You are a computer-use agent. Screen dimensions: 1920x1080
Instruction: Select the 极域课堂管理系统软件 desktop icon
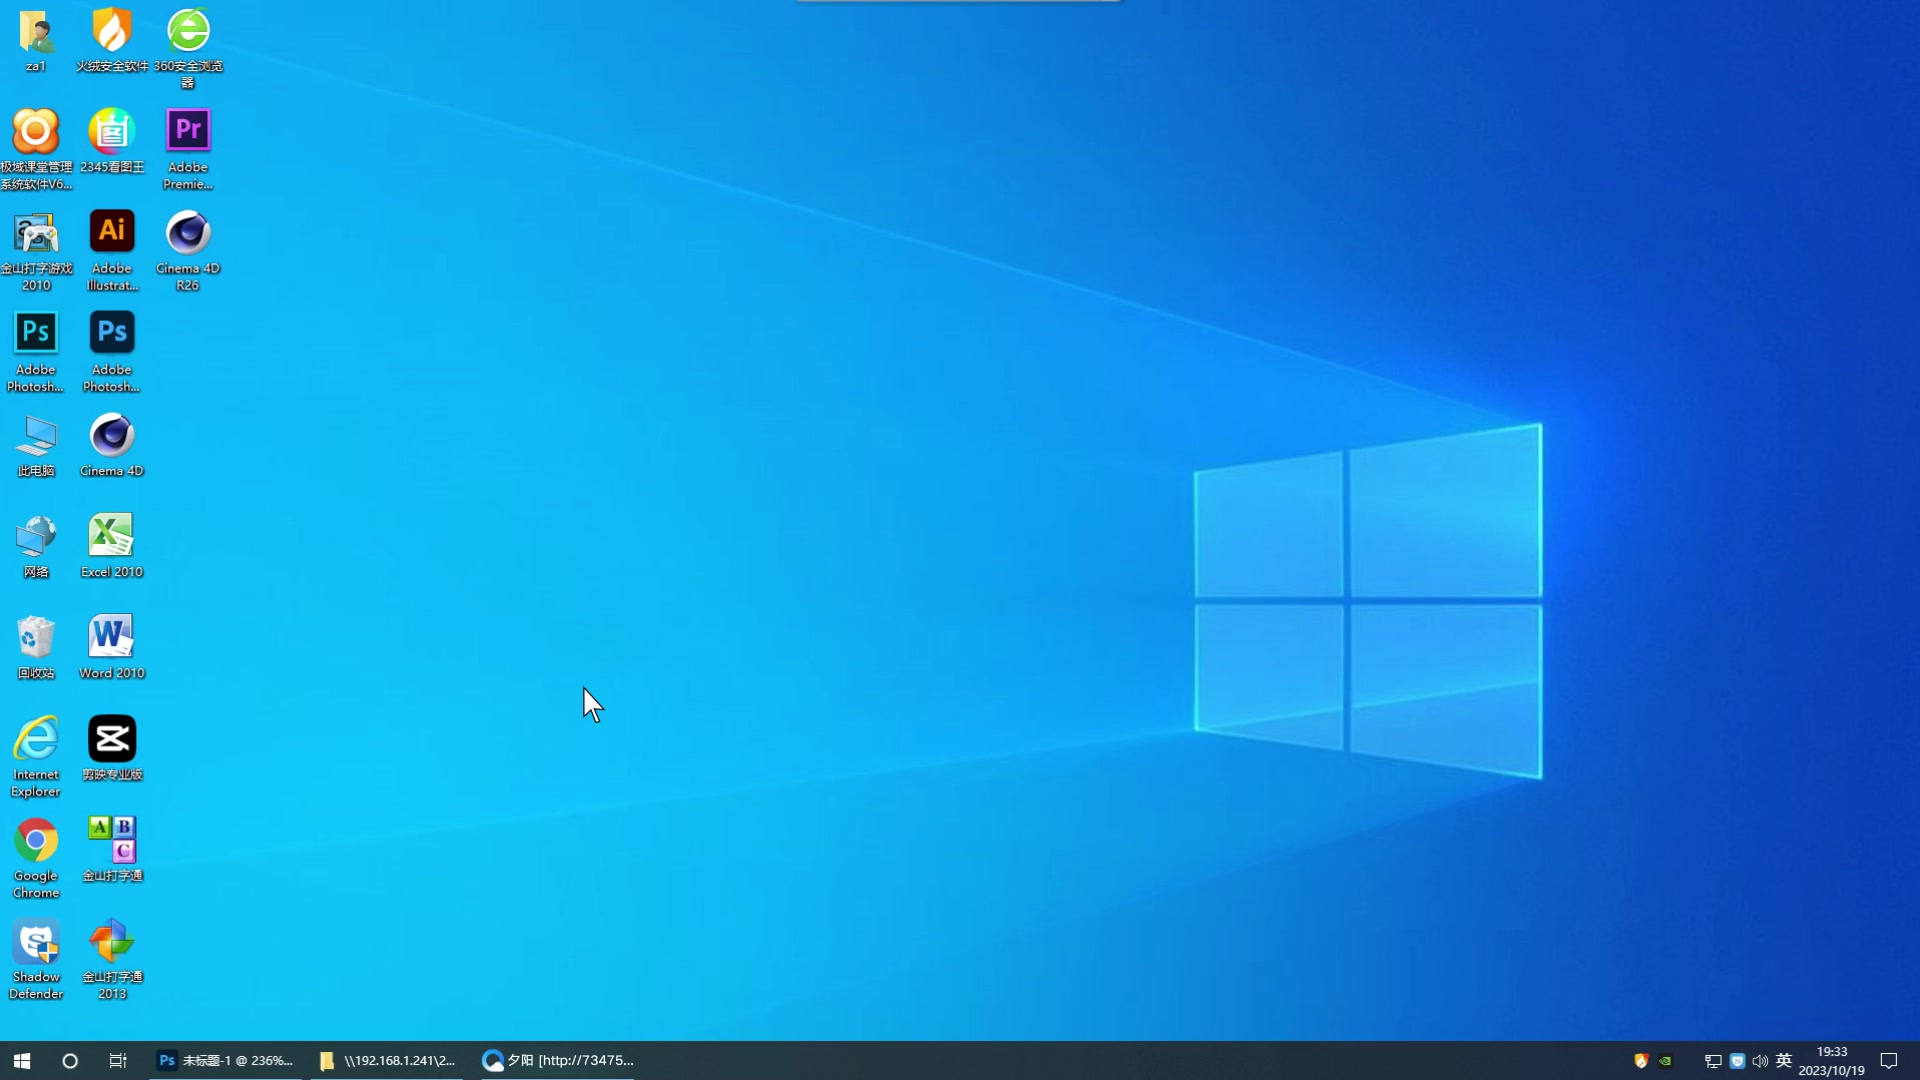click(36, 149)
